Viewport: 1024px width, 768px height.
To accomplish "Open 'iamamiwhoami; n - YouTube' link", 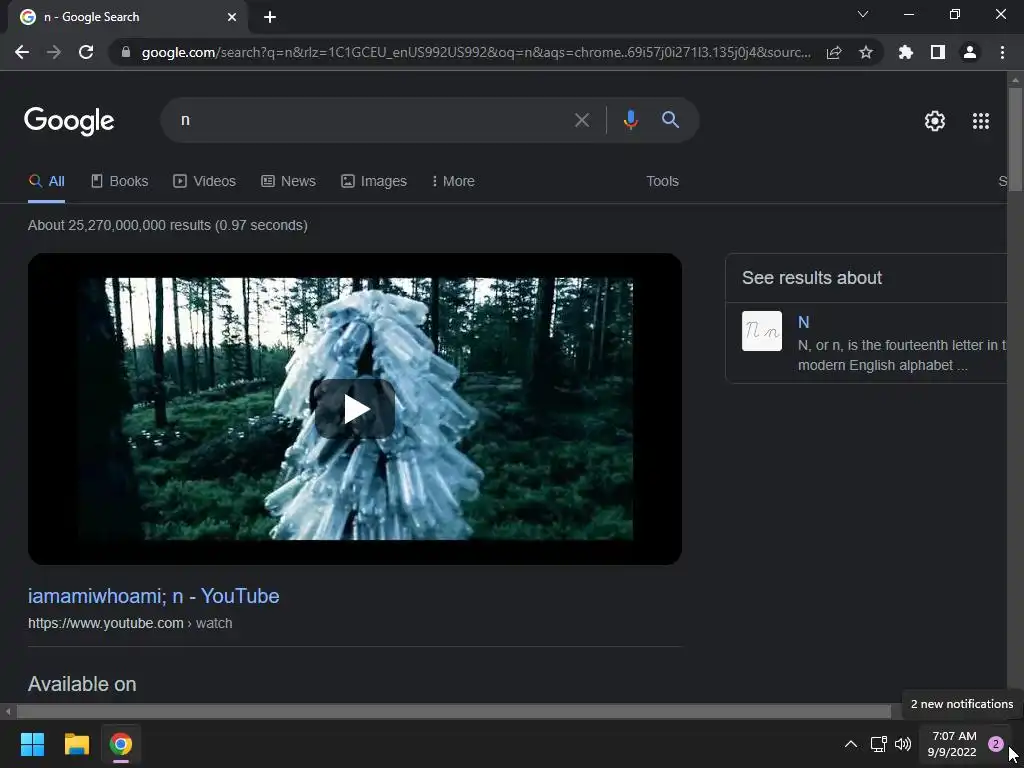I will tap(153, 596).
